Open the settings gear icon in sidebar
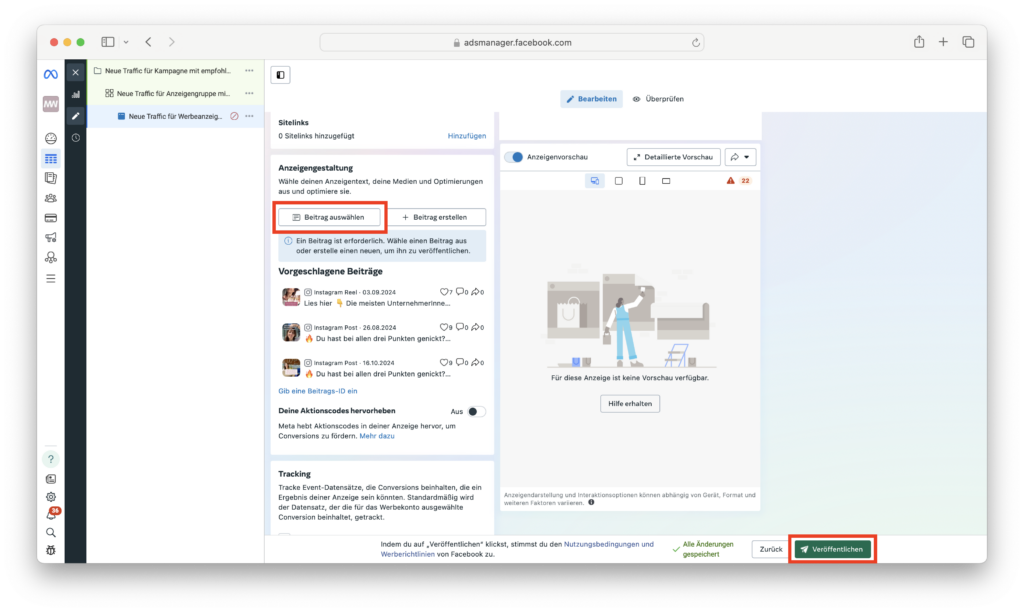The width and height of the screenshot is (1024, 612). (x=50, y=497)
